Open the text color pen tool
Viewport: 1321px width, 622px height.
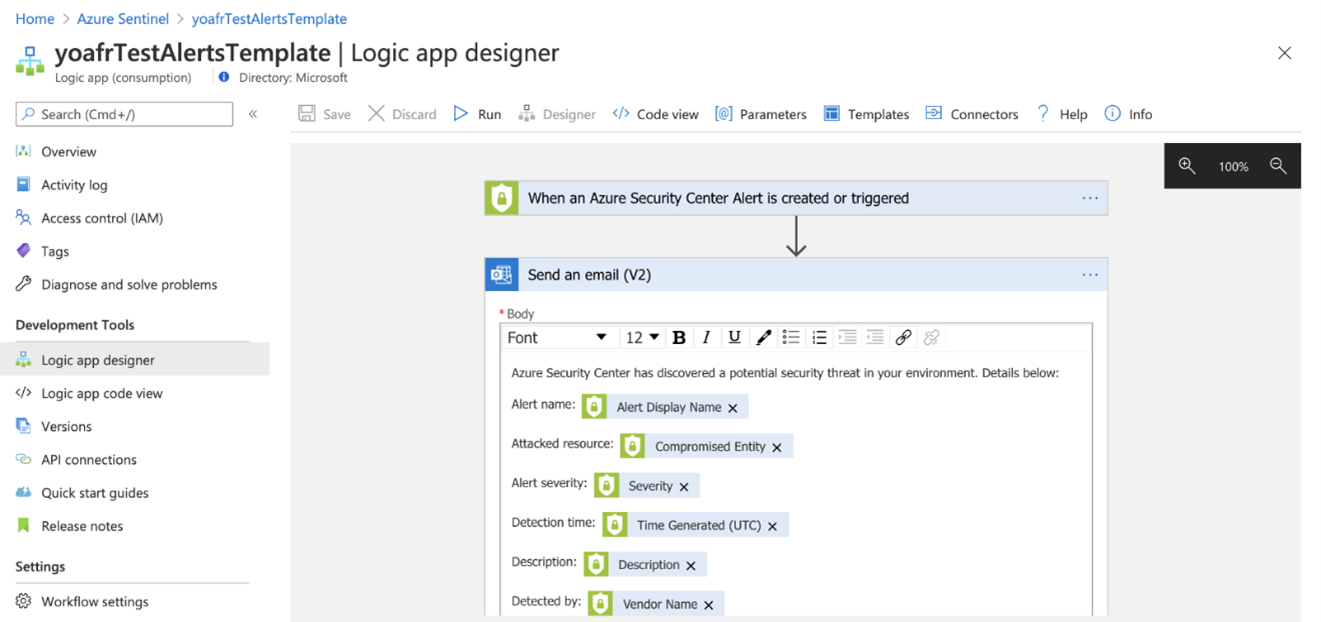(x=763, y=337)
